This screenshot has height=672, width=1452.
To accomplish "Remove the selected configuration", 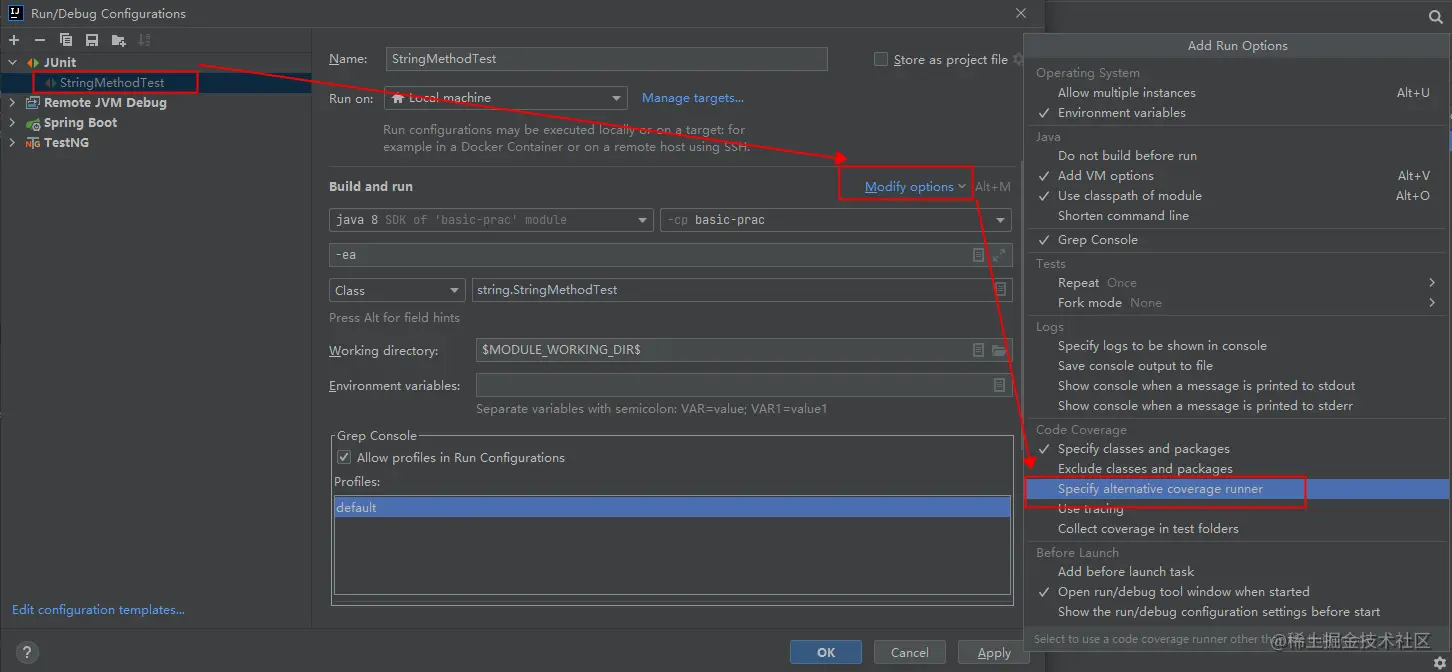I will [38, 40].
